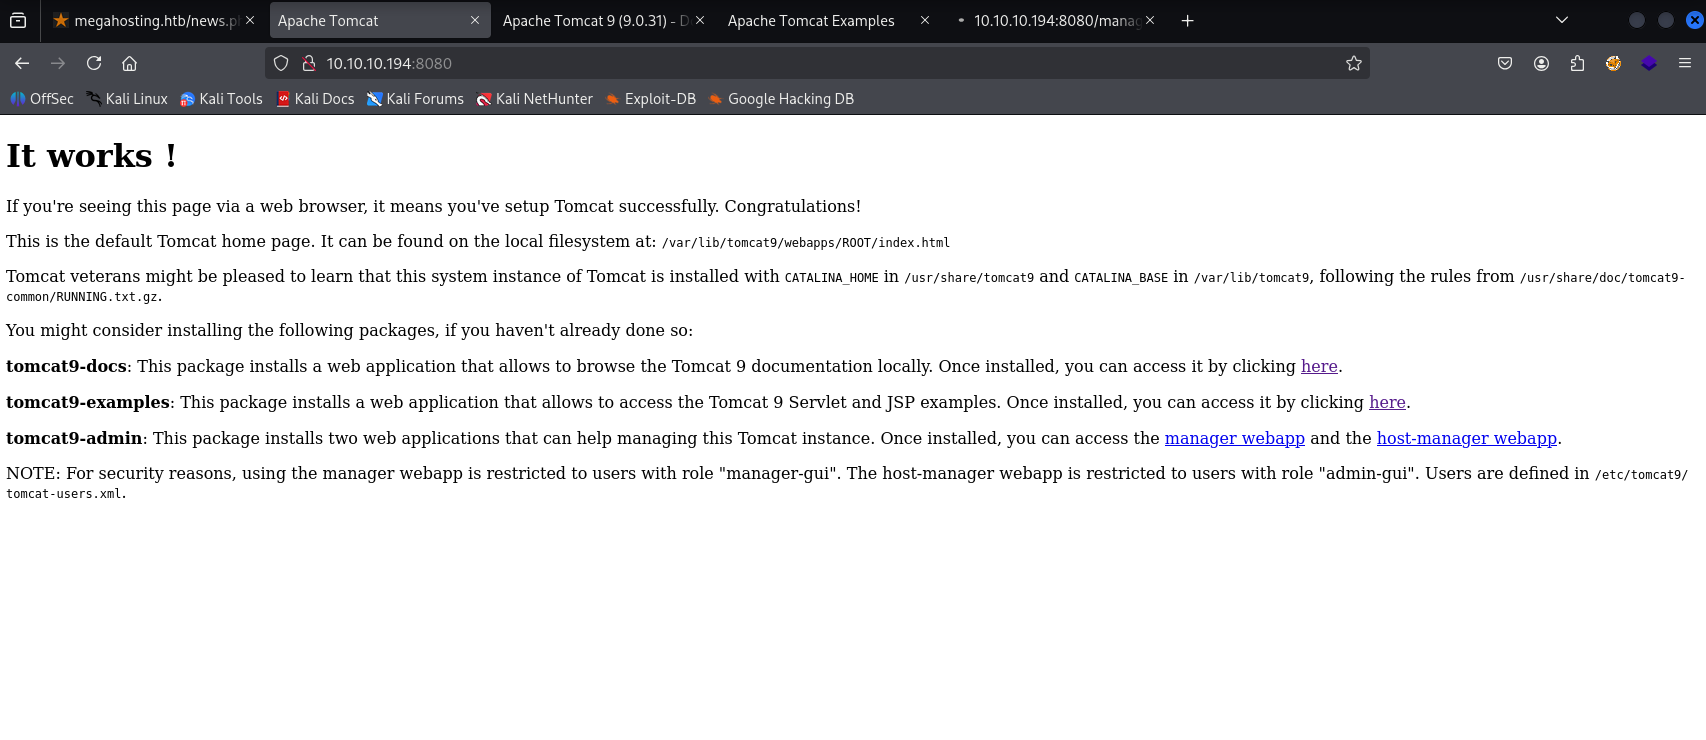This screenshot has height=740, width=1706.
Task: Reload the current Tomcat page
Action: coord(94,63)
